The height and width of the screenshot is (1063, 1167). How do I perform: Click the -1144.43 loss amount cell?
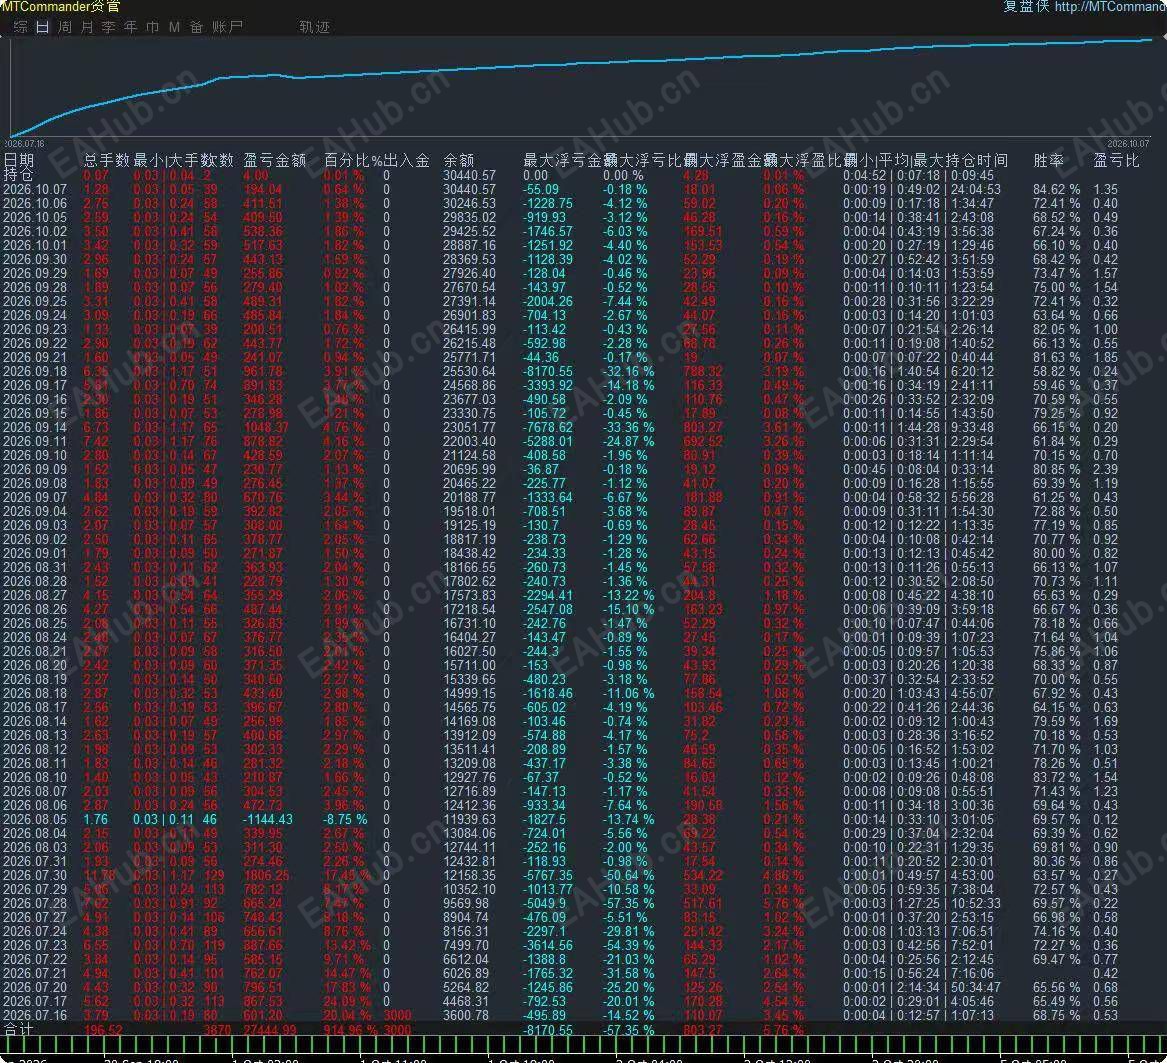pos(268,820)
